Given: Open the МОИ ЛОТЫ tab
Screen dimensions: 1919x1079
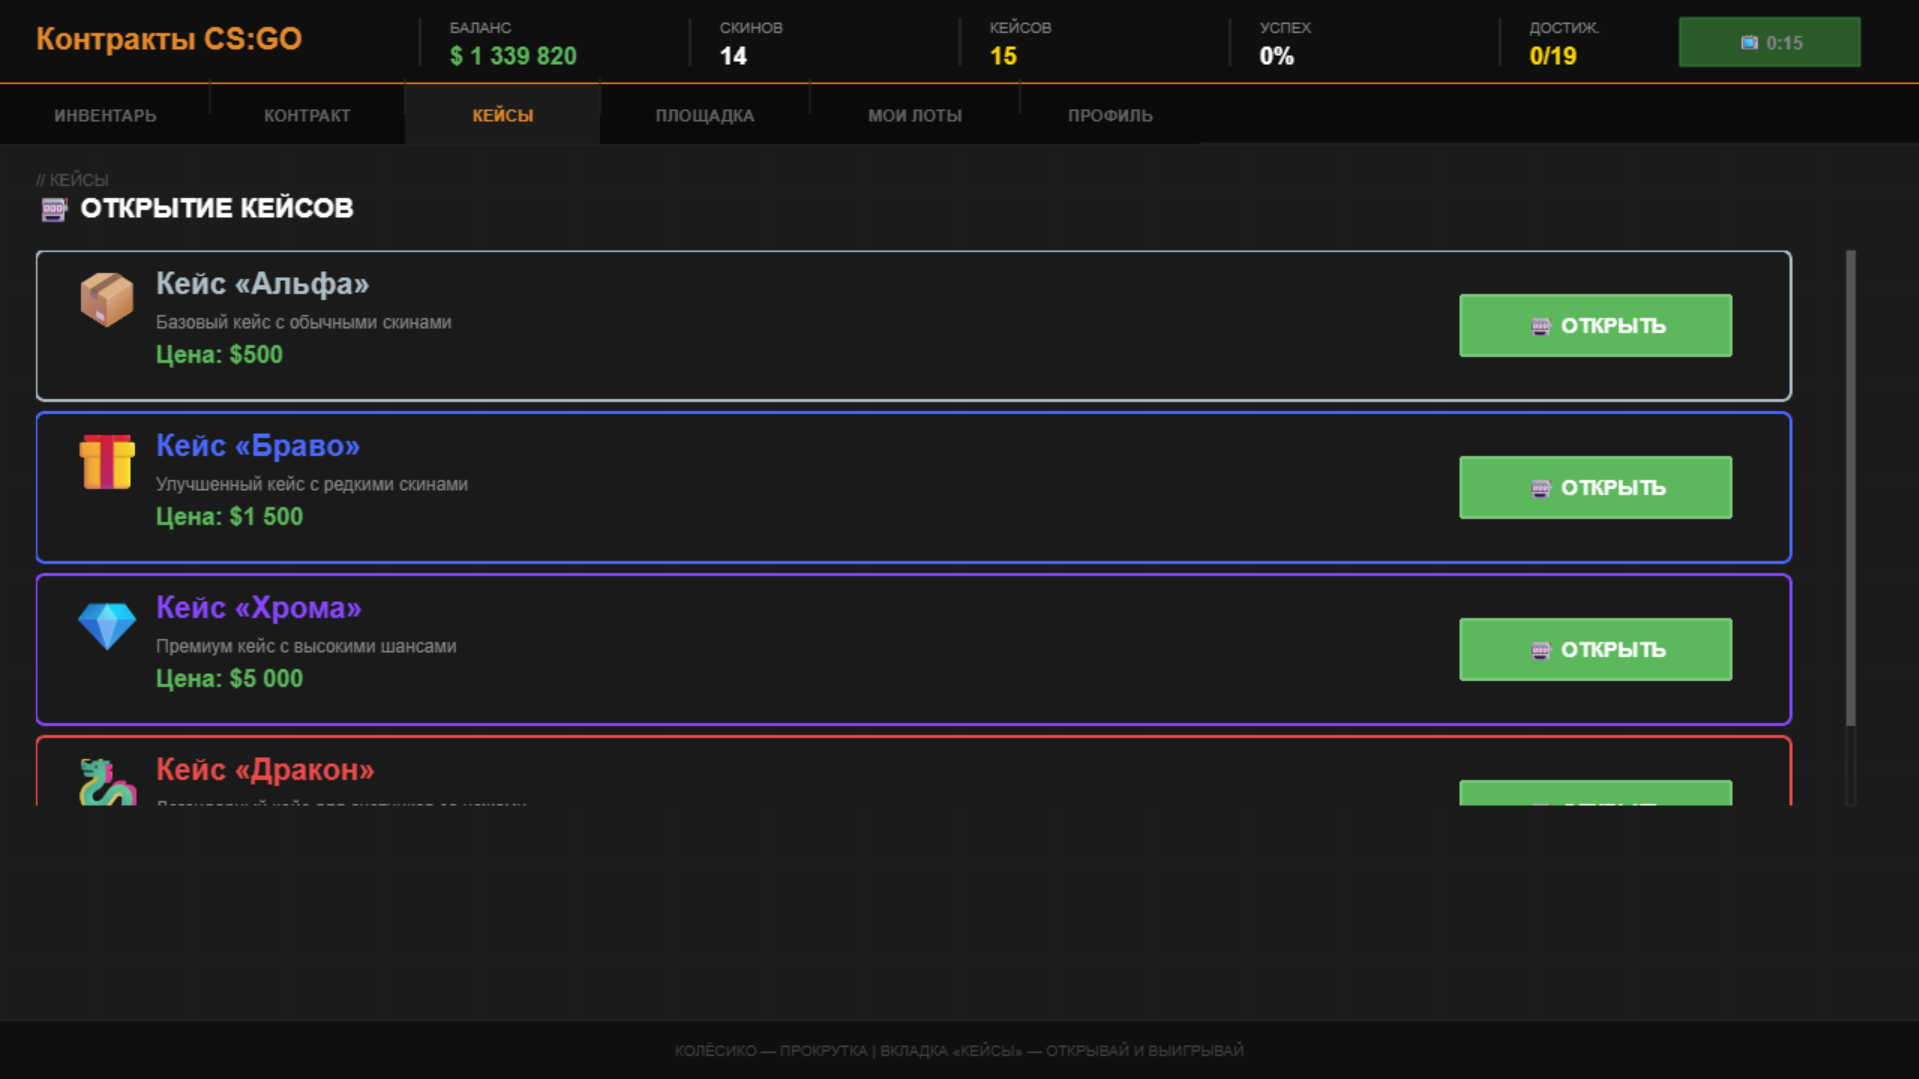Looking at the screenshot, I should pos(915,116).
